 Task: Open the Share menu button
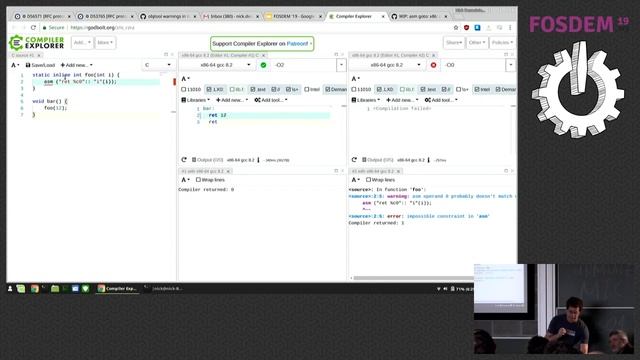pos(454,42)
